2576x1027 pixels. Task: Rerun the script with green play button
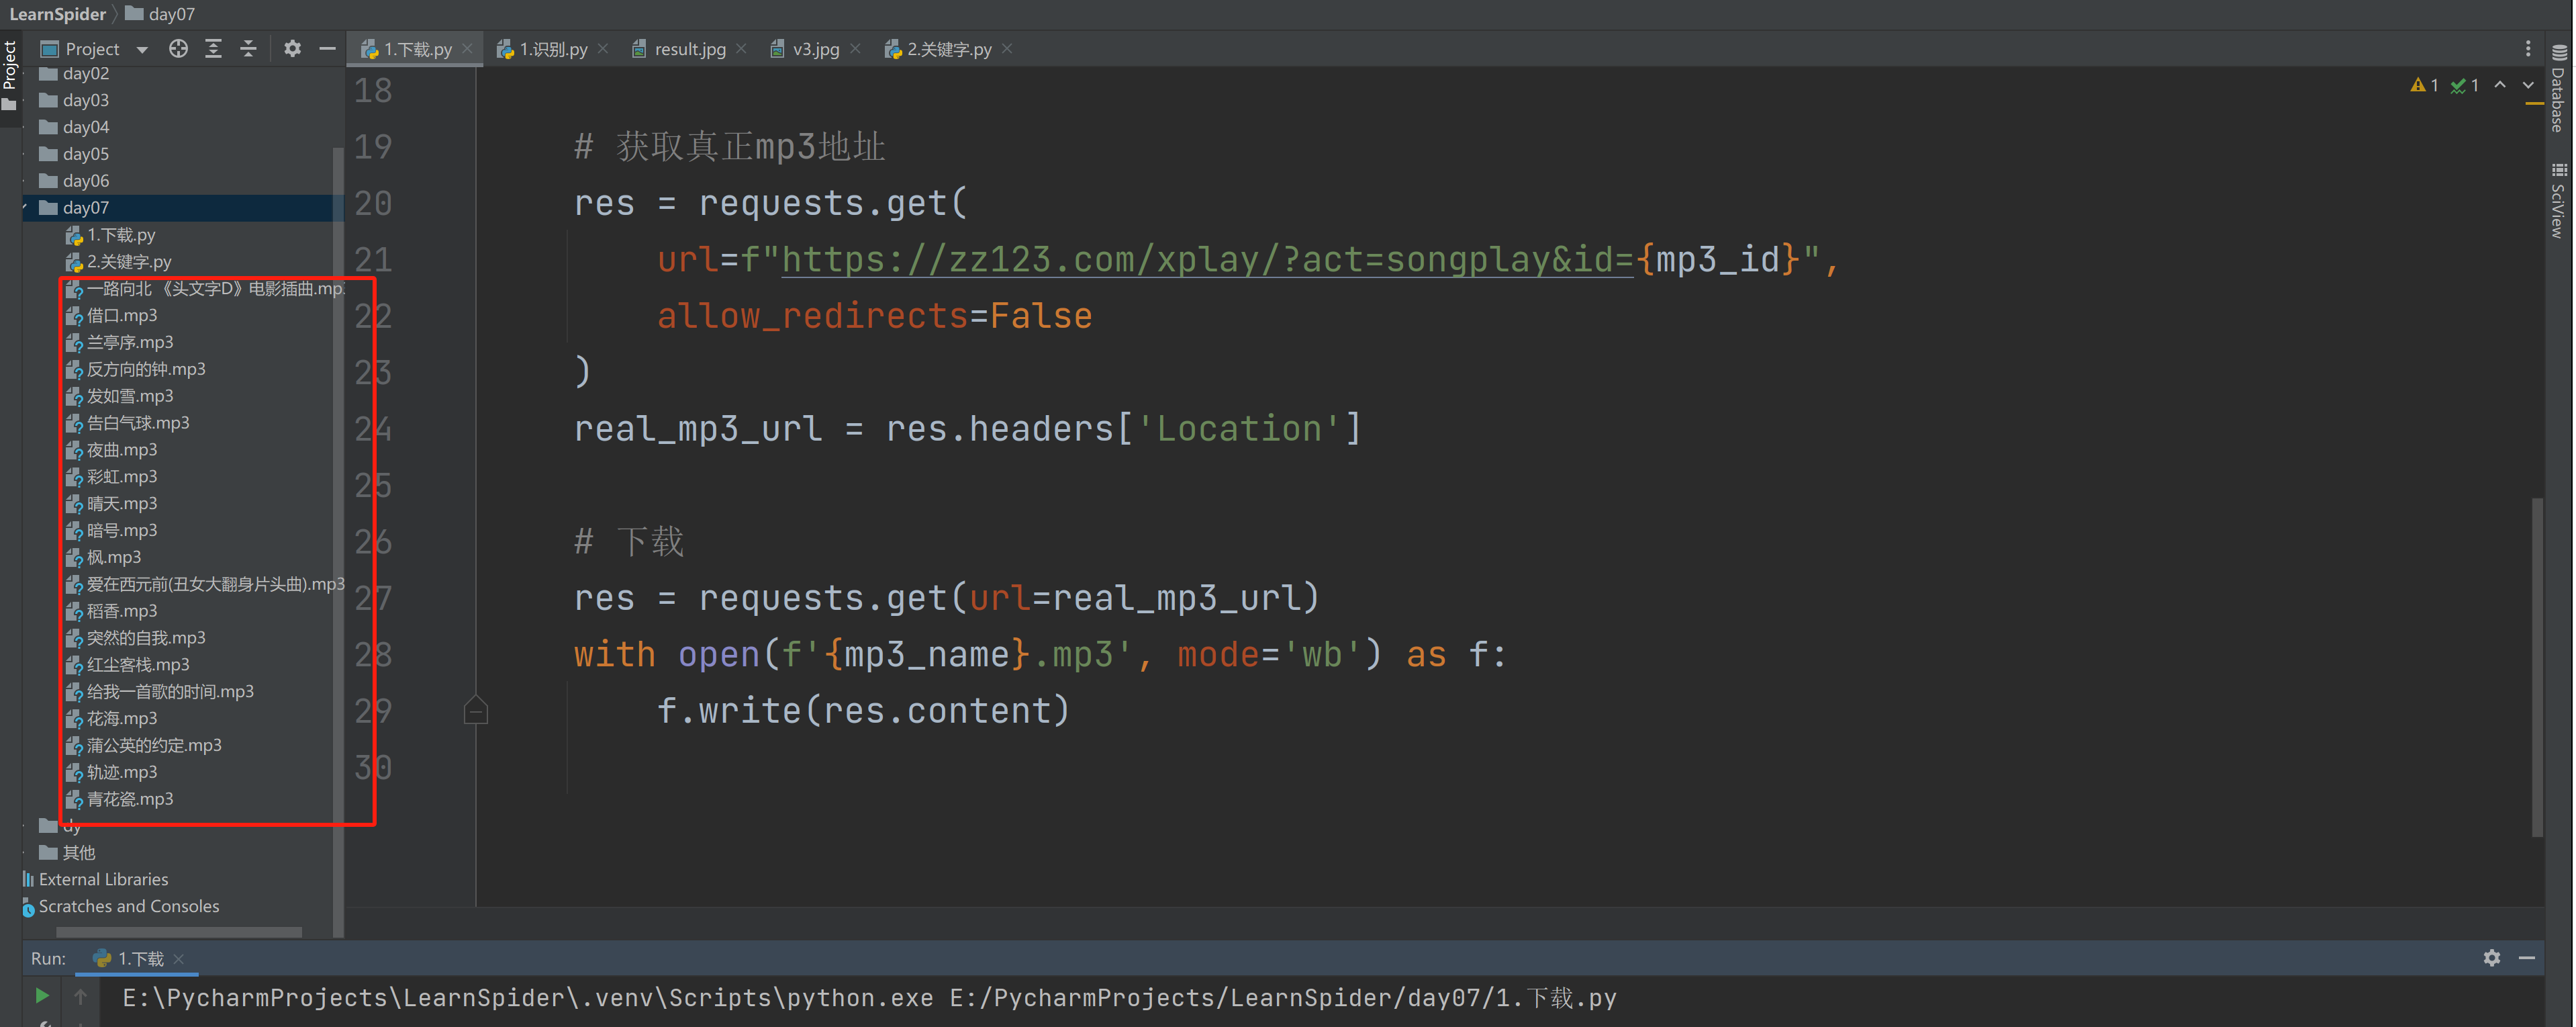42,996
